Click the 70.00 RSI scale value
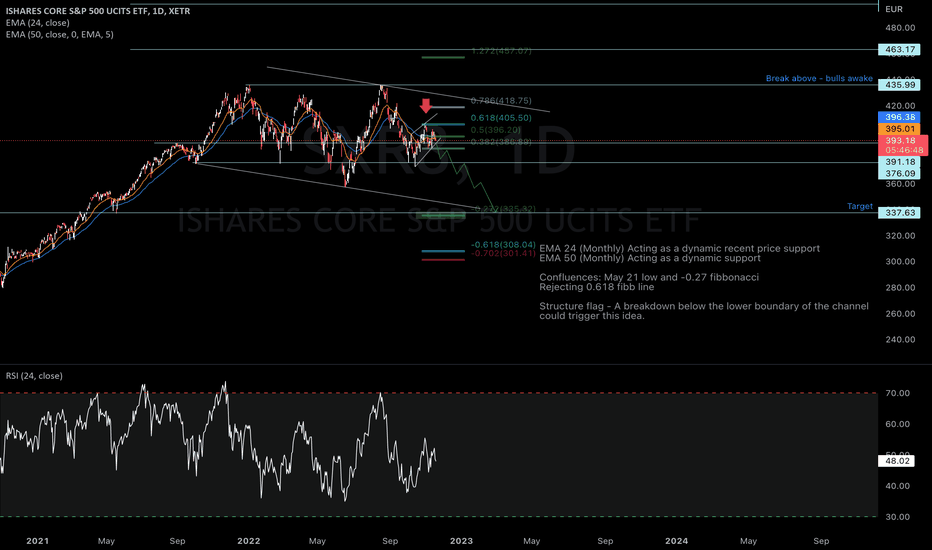Viewport: 932px width, 550px height. coord(898,393)
